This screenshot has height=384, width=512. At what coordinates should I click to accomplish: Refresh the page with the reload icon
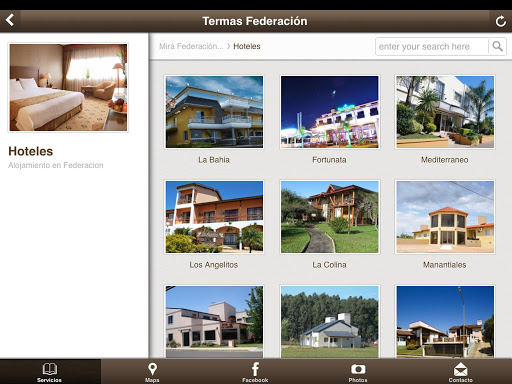(500, 21)
